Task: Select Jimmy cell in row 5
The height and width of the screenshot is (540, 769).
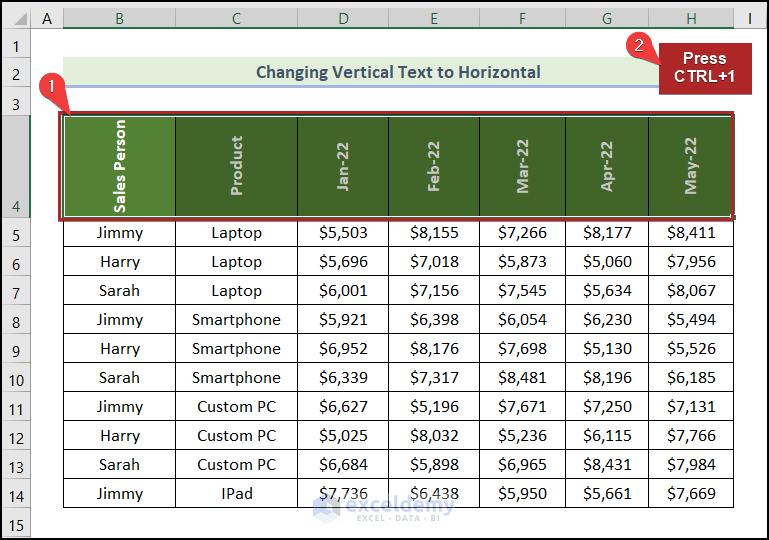Action: 119,232
